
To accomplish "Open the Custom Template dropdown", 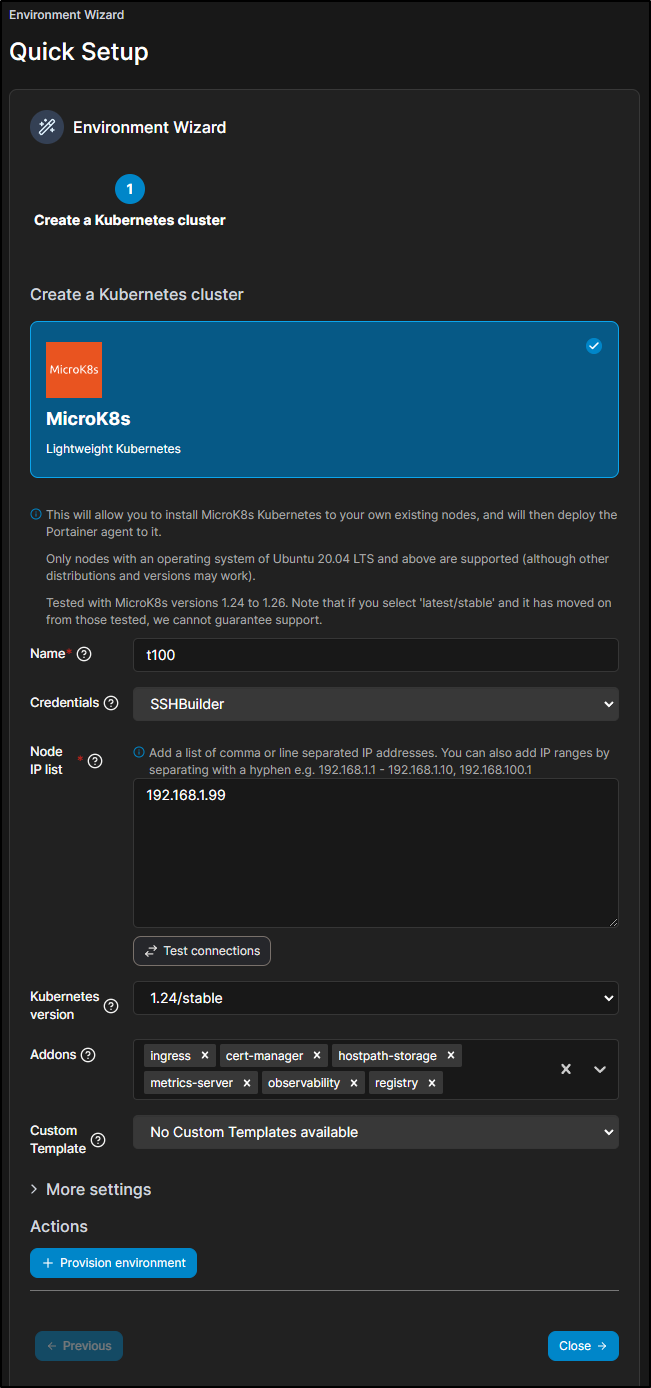I will [x=376, y=1132].
